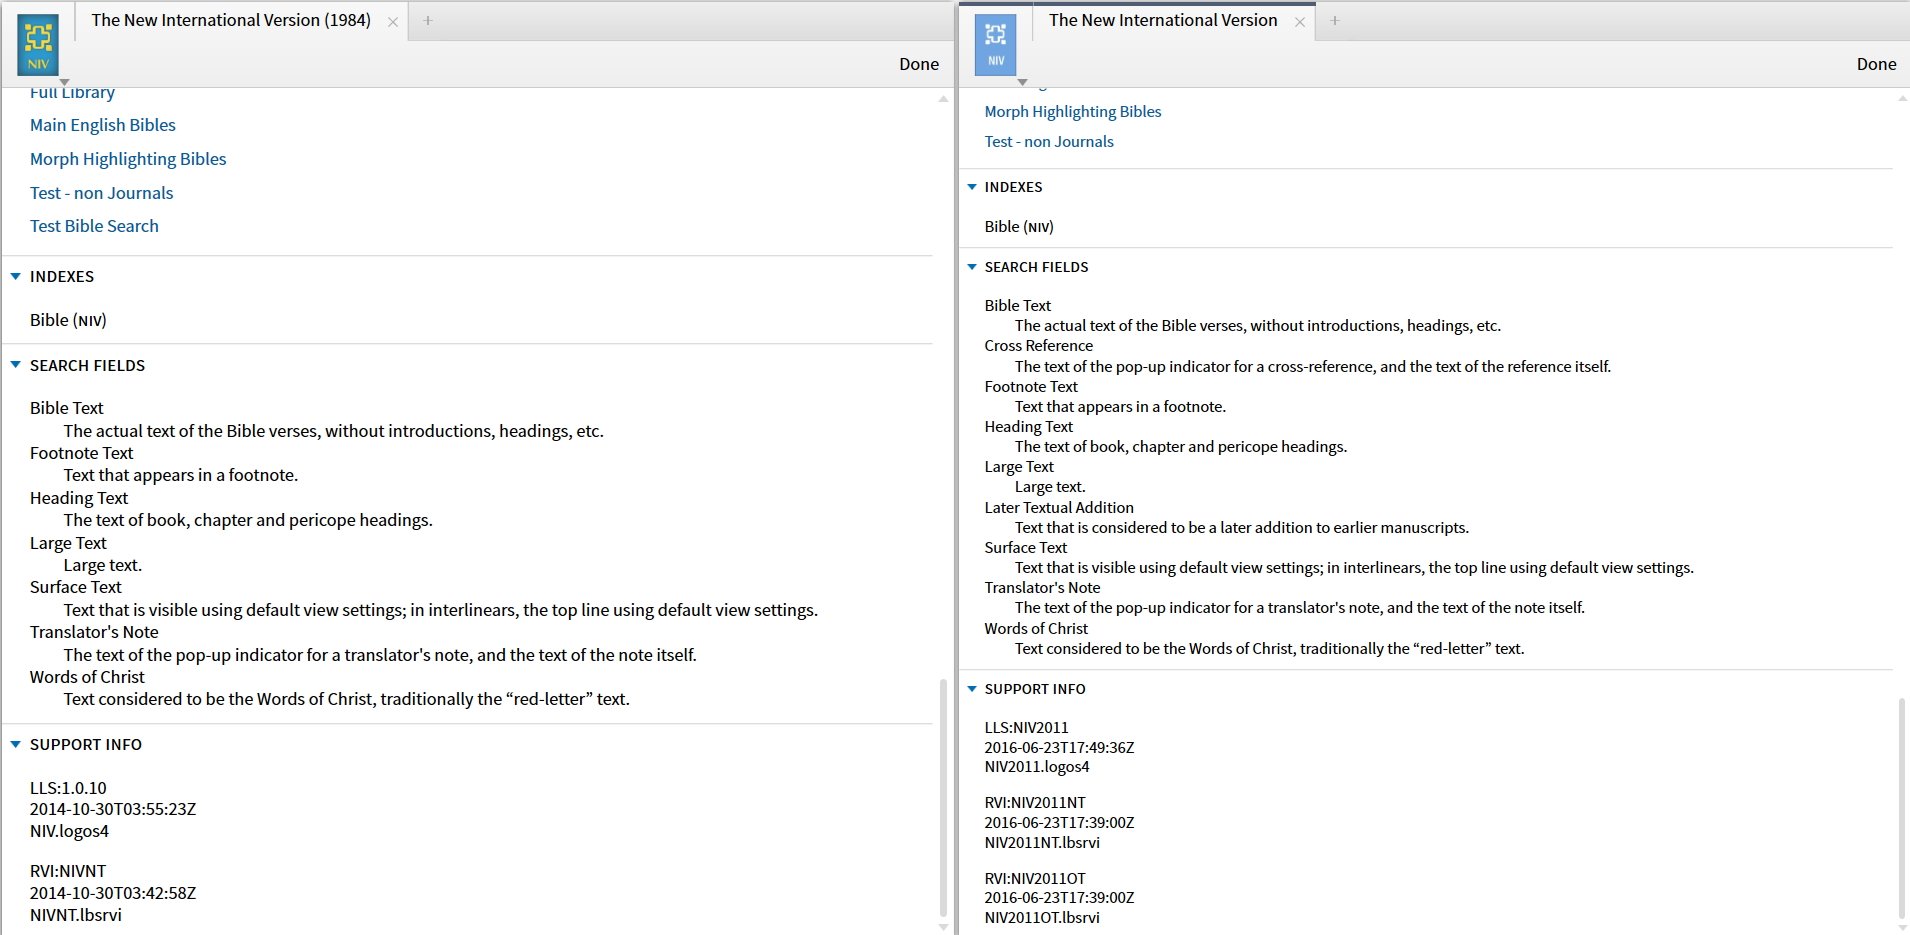
Task: Click the 'Bible (NIV)' index in the 1984 panel
Action: tap(68, 320)
